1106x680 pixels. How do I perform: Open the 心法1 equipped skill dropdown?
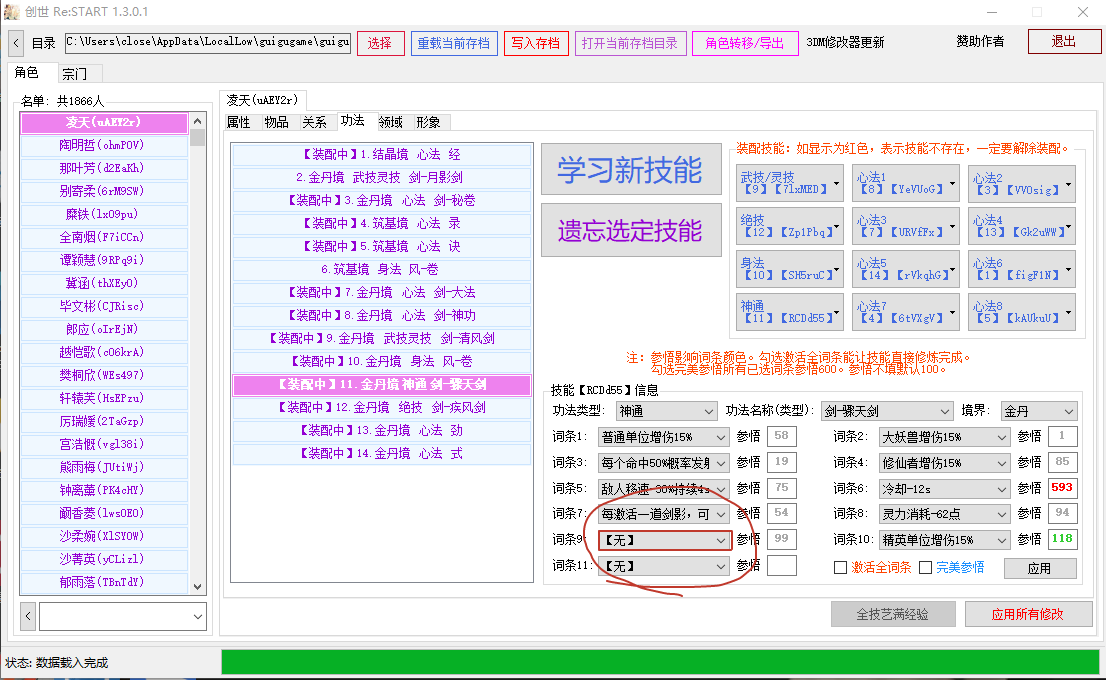pyautogui.click(x=906, y=183)
